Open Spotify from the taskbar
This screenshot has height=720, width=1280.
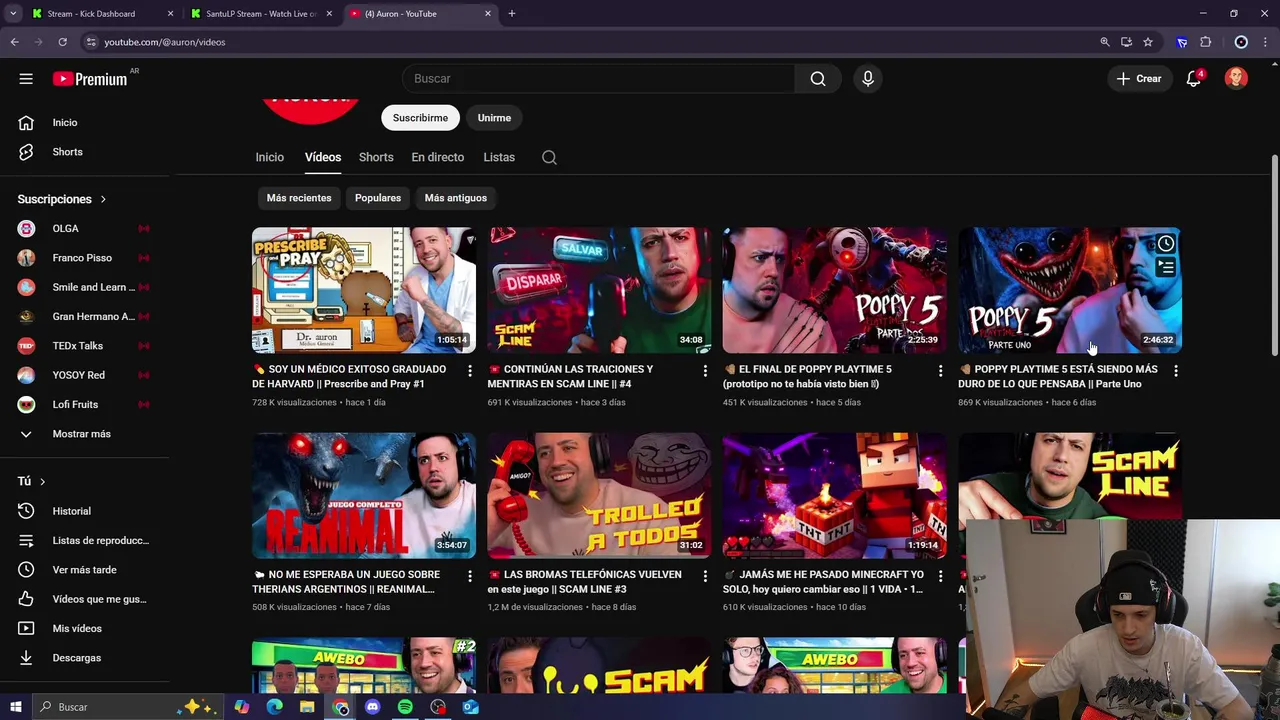(x=405, y=707)
